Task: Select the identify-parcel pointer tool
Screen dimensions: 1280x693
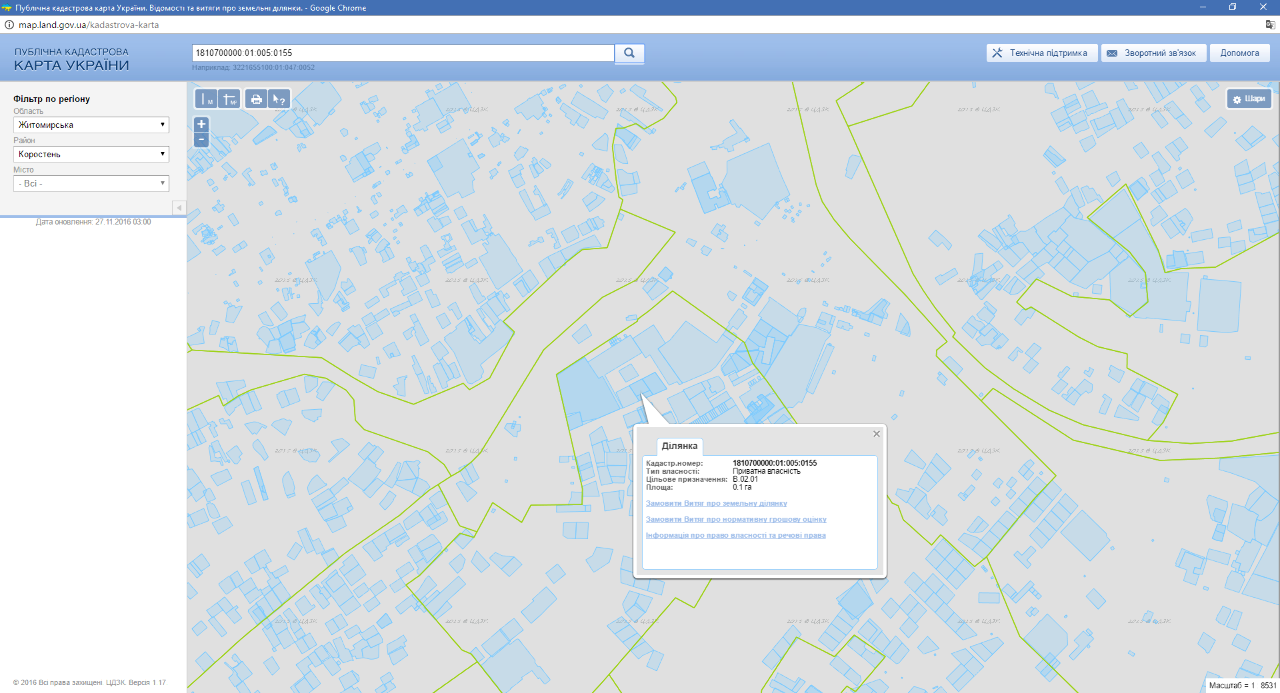Action: (x=279, y=99)
